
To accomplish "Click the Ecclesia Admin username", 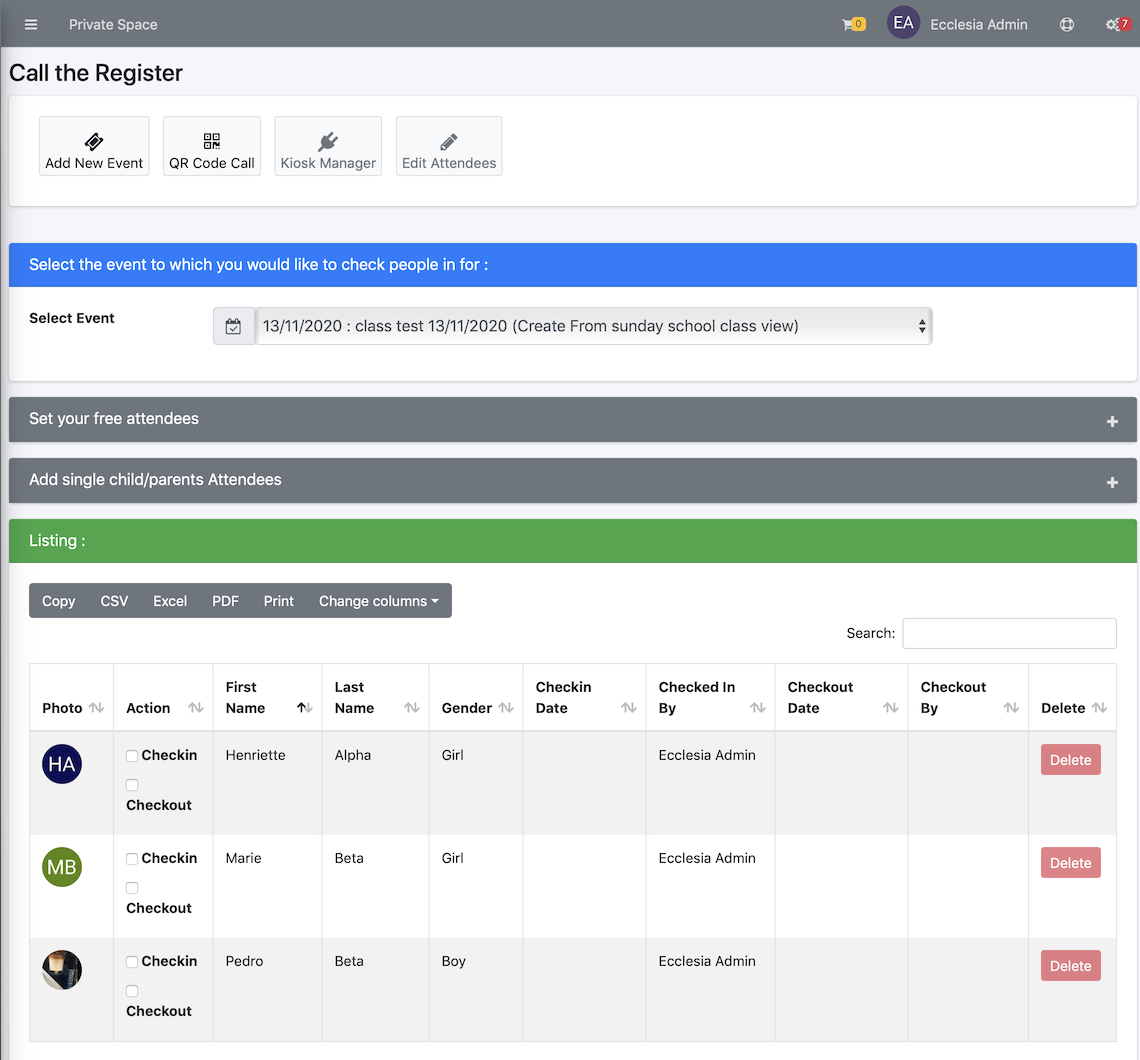I will point(979,25).
